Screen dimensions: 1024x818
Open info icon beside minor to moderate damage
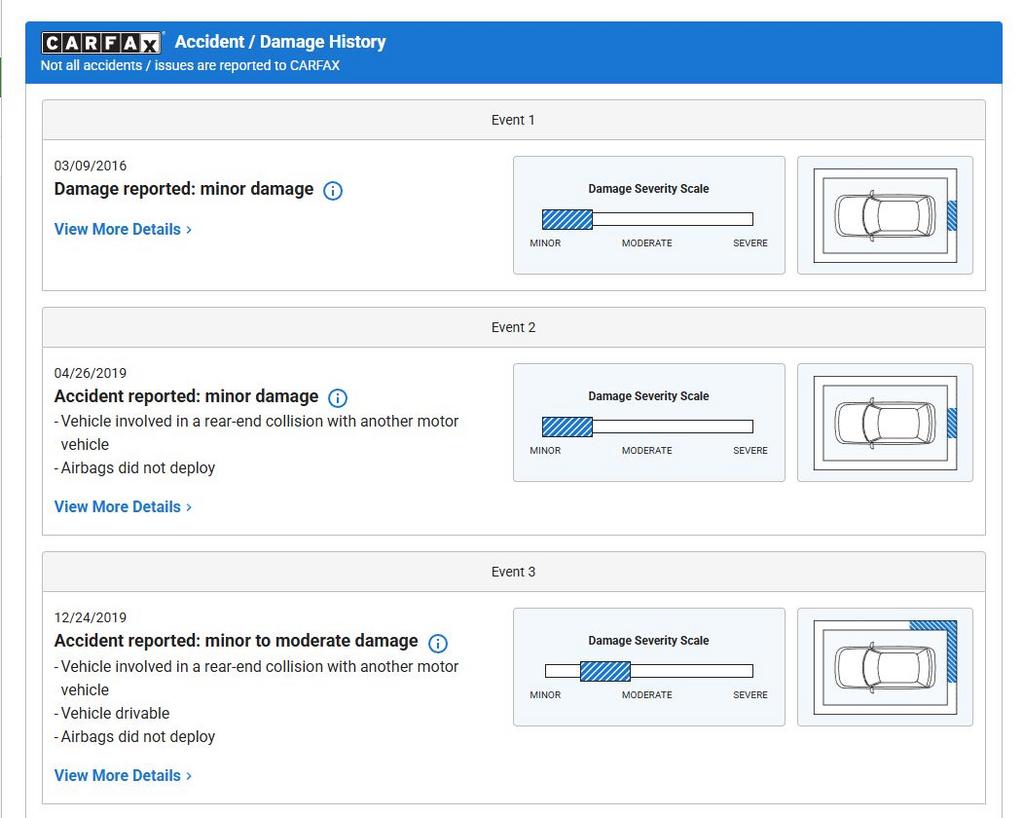(437, 643)
